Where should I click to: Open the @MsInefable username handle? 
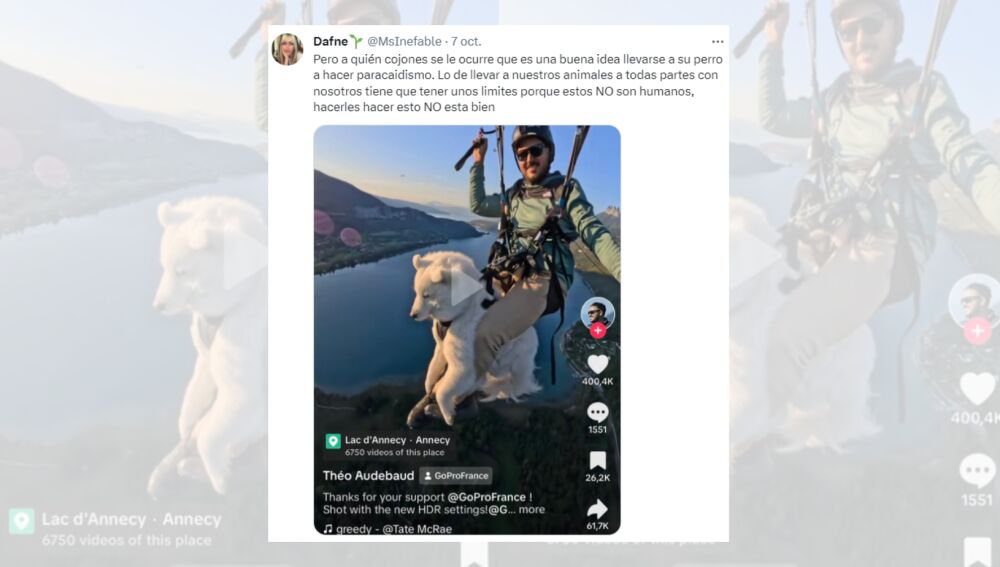[x=404, y=41]
